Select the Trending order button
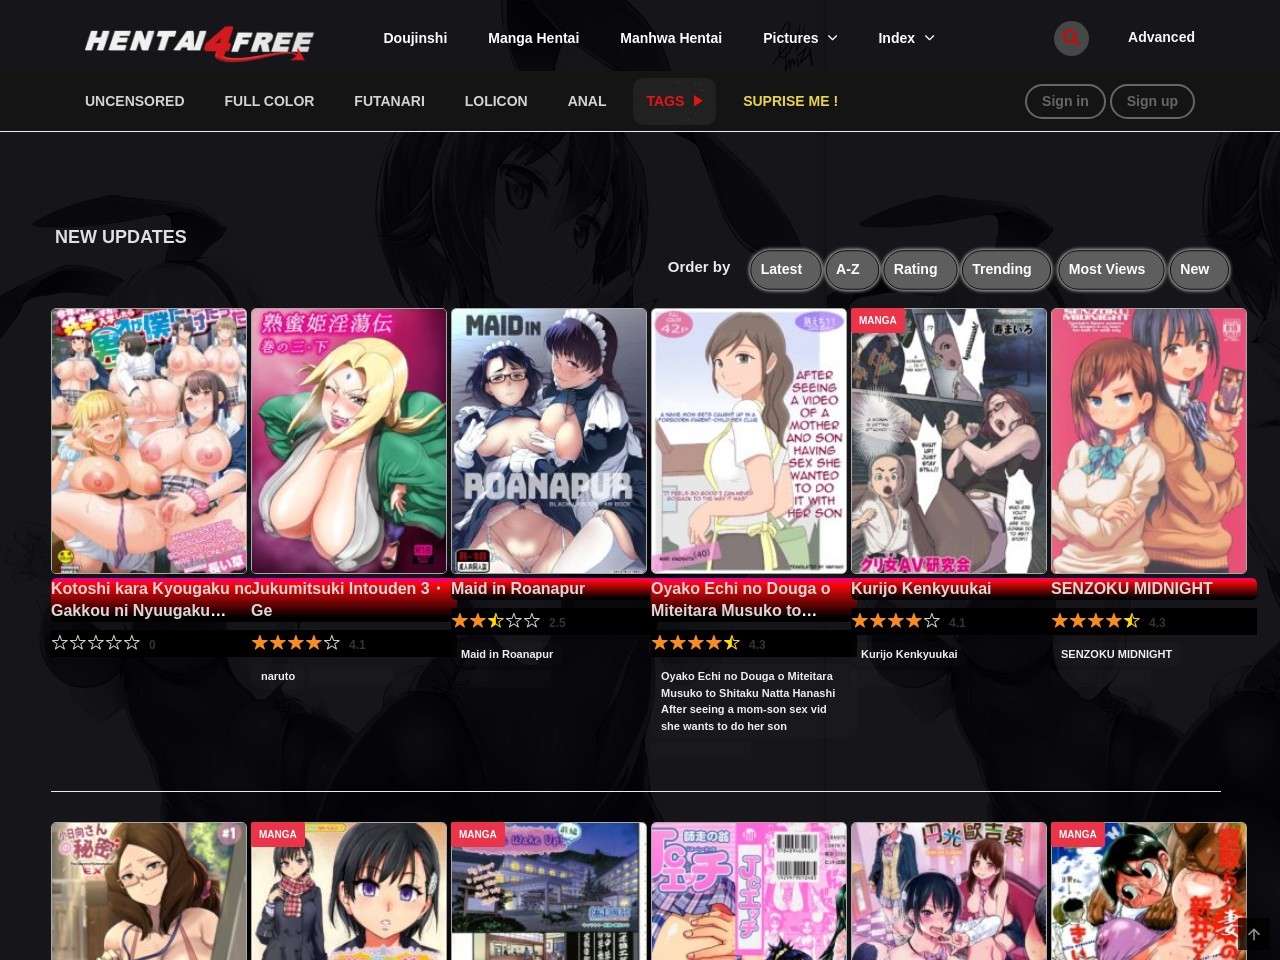 click(x=1001, y=269)
